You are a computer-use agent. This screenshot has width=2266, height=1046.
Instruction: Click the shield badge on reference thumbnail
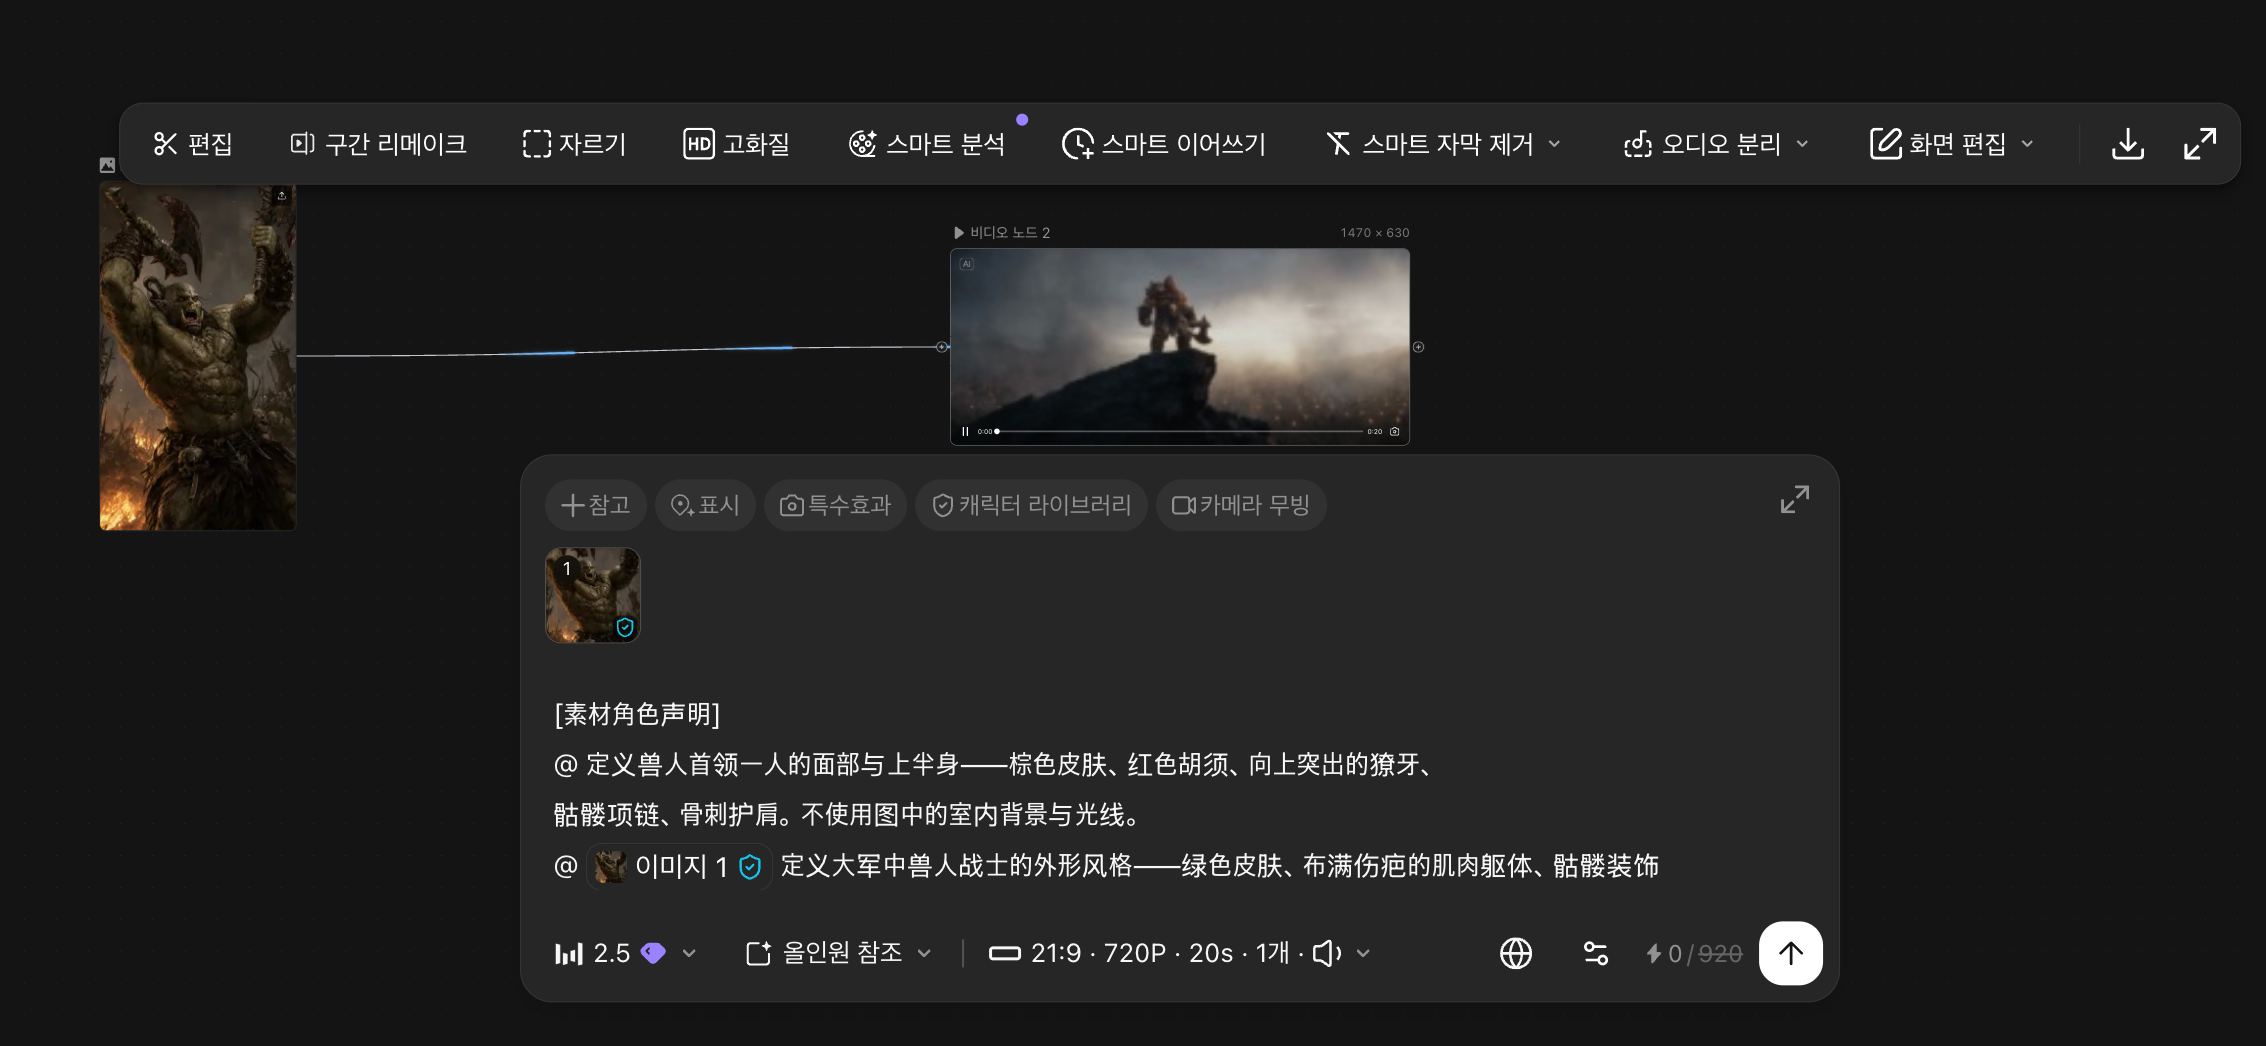[x=625, y=627]
